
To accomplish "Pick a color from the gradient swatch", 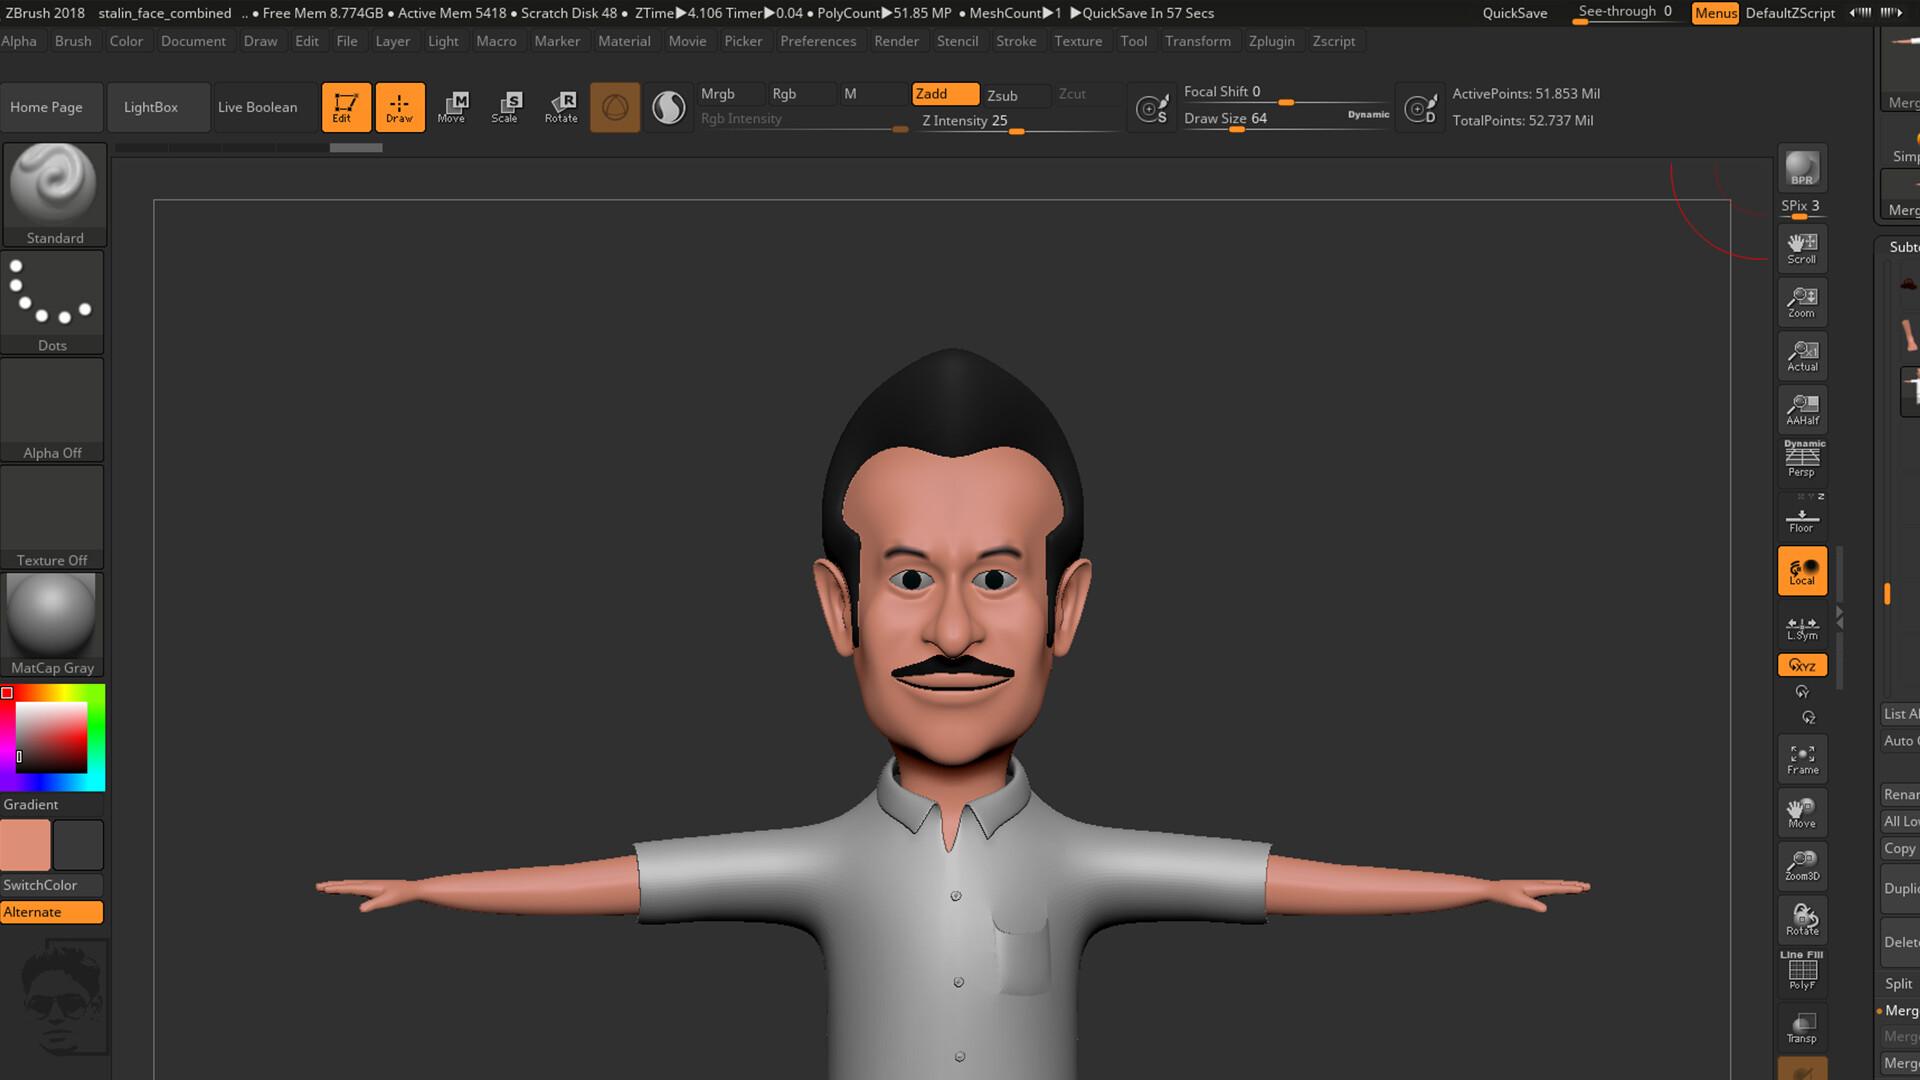I will pyautogui.click(x=52, y=737).
